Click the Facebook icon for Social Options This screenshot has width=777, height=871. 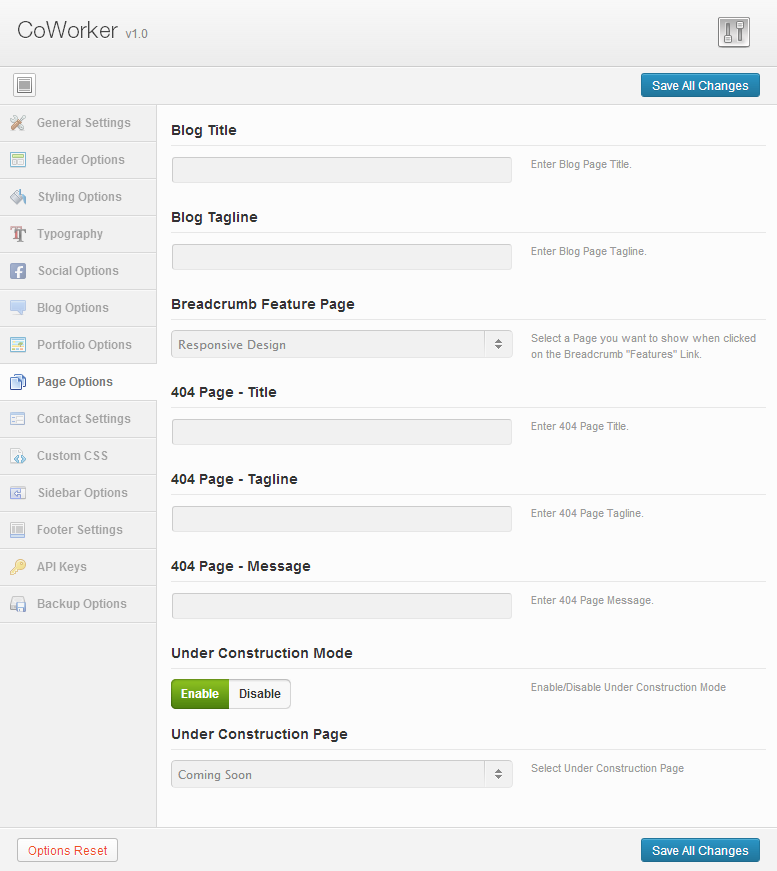(18, 271)
